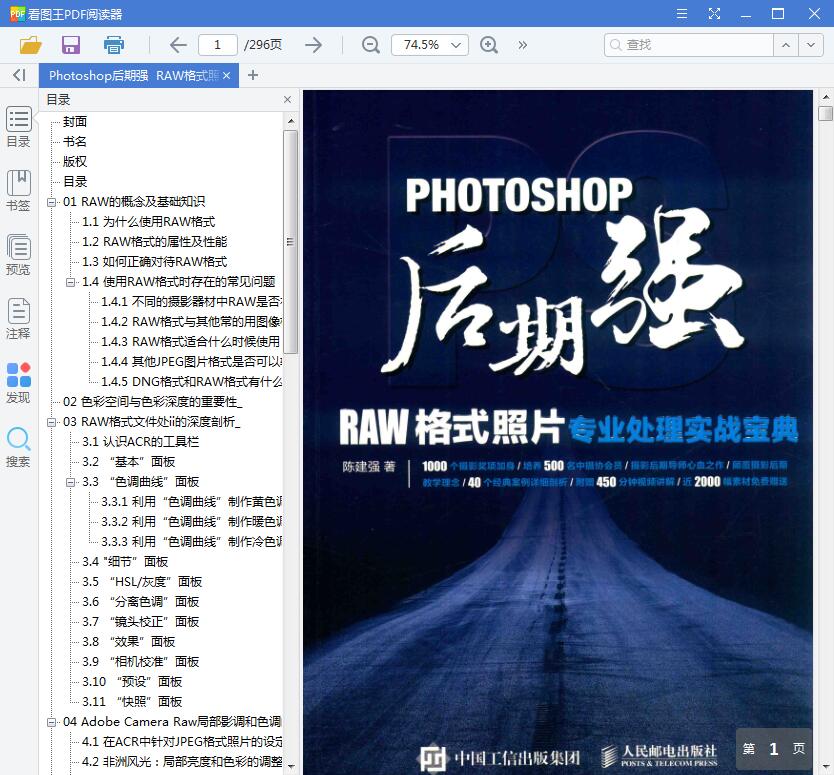Jump to 版权 in outline
The height and width of the screenshot is (775, 834).
75,162
